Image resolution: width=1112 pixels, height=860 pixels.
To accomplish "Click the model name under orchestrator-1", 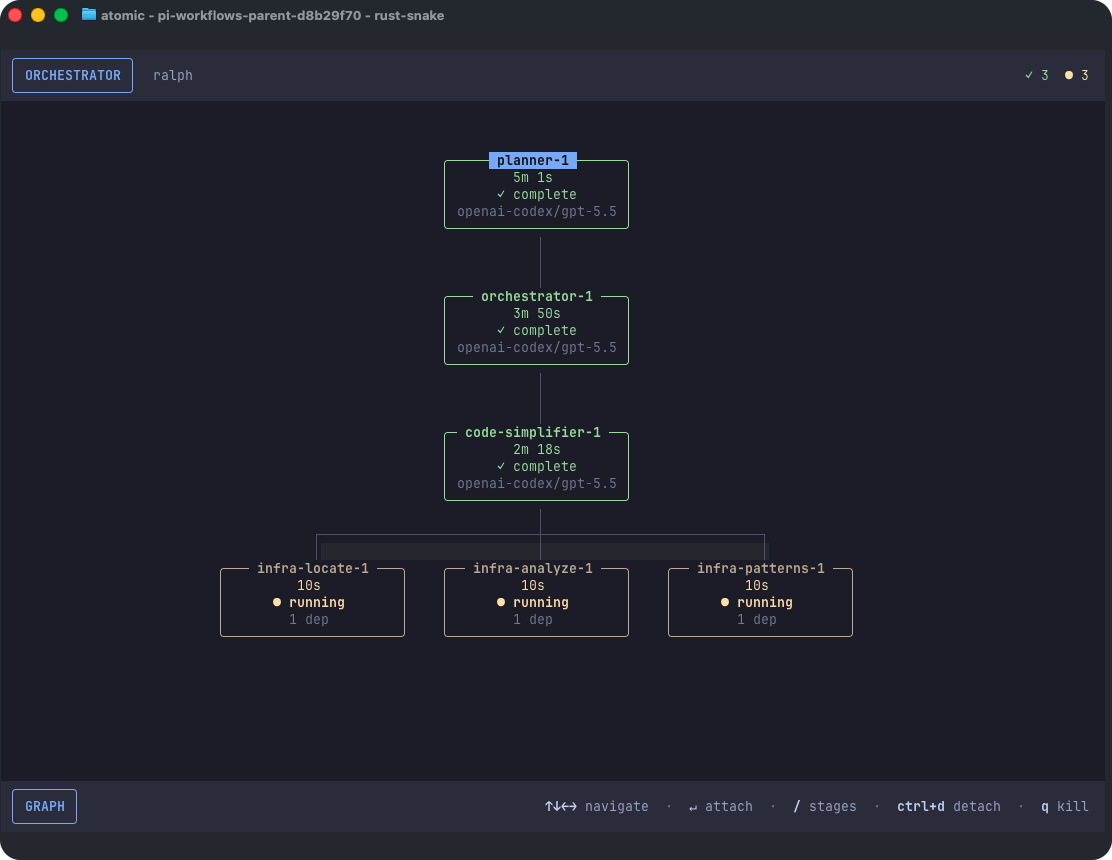I will 537,347.
